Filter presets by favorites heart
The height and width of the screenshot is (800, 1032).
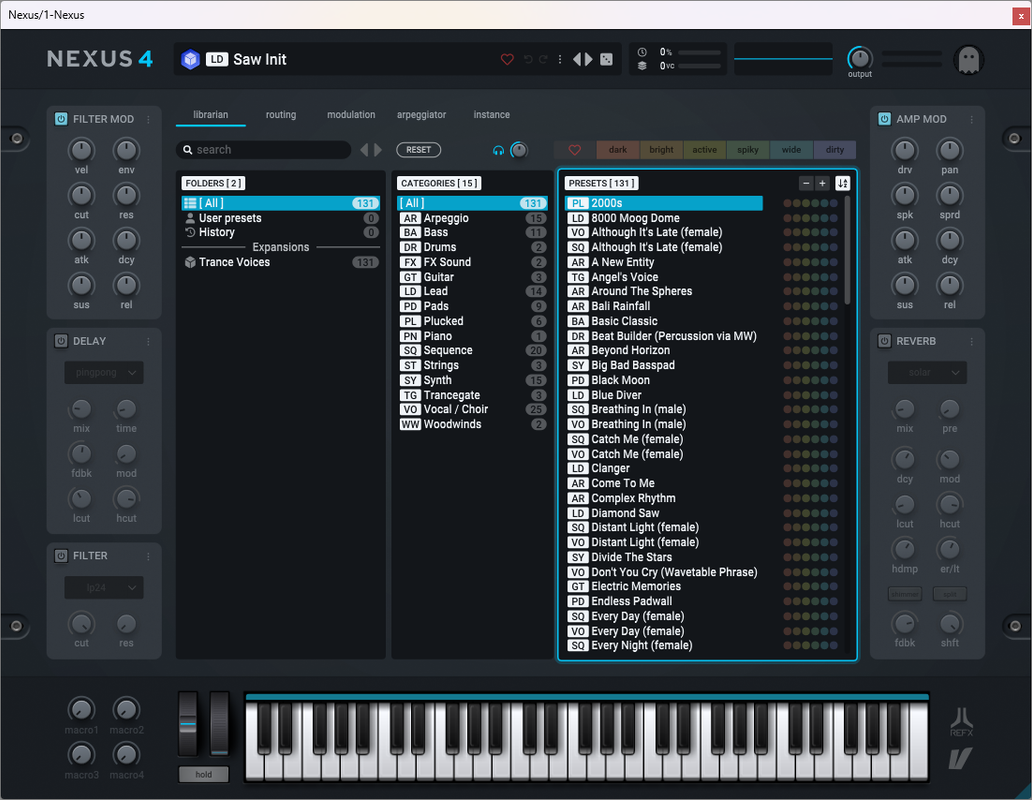575,150
